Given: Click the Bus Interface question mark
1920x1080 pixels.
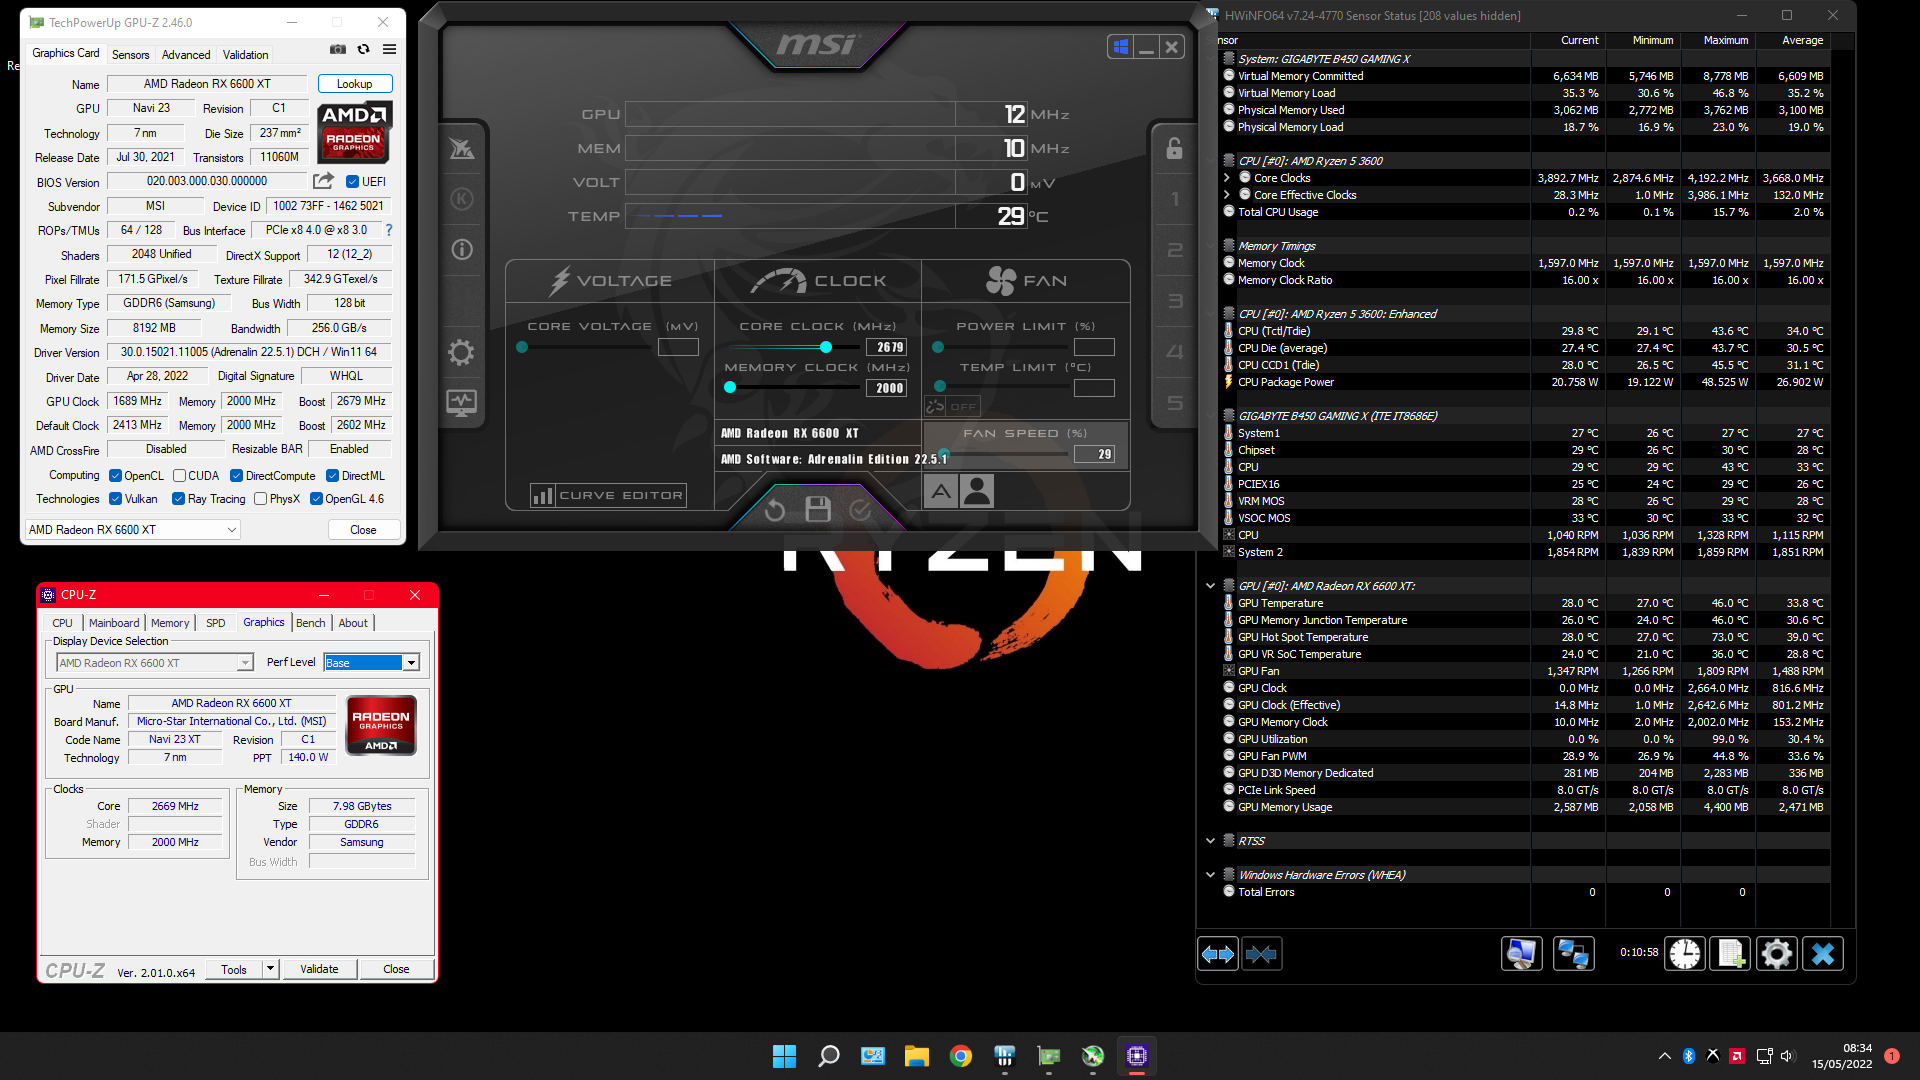Looking at the screenshot, I should pos(389,230).
